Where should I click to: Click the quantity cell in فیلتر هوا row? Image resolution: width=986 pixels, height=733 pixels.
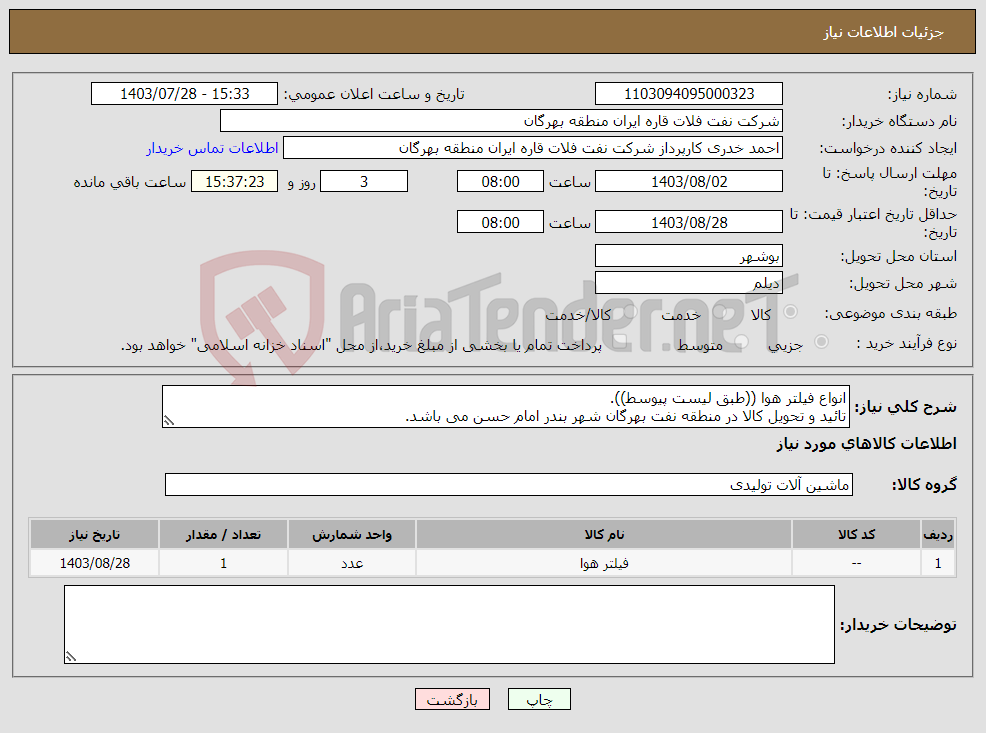[223, 563]
